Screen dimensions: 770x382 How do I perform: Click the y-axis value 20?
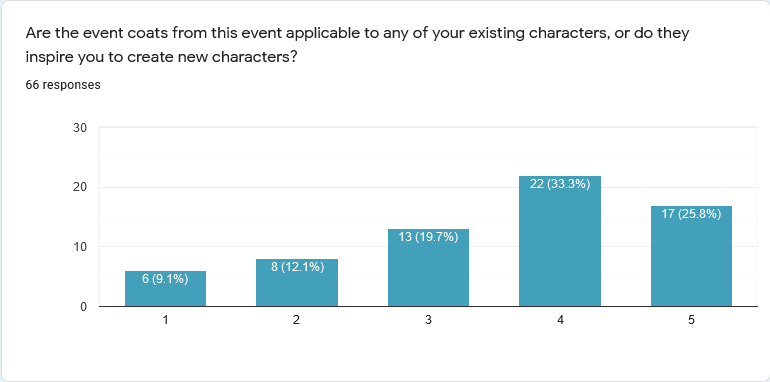coord(80,187)
